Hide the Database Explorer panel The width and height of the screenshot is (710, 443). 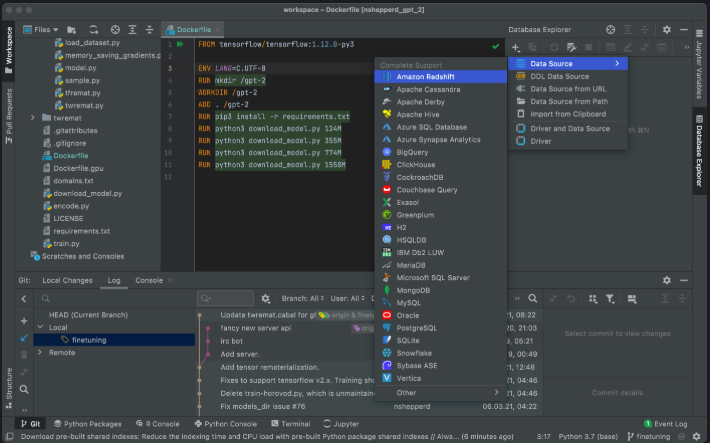[x=684, y=29]
